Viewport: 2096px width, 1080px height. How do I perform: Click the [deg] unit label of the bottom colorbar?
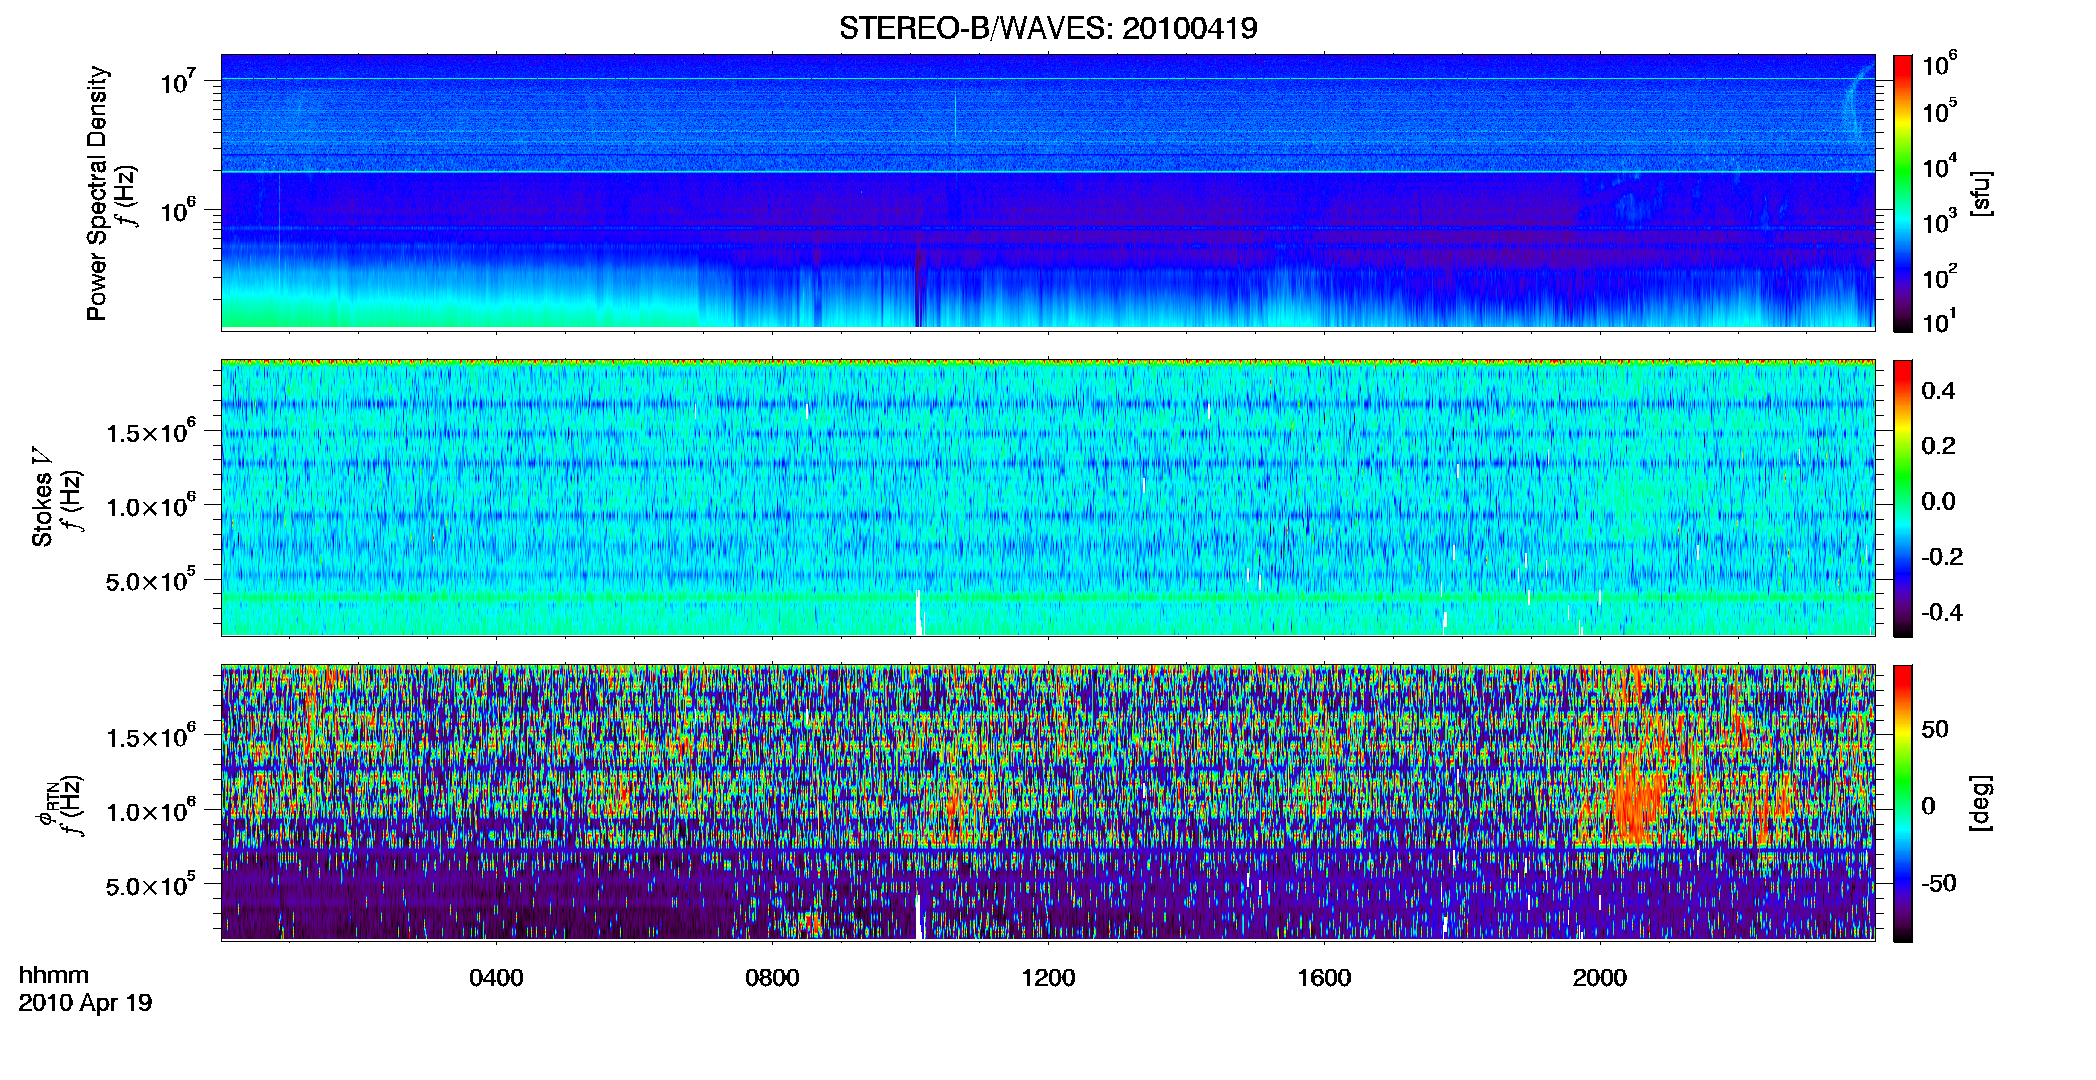[1981, 802]
